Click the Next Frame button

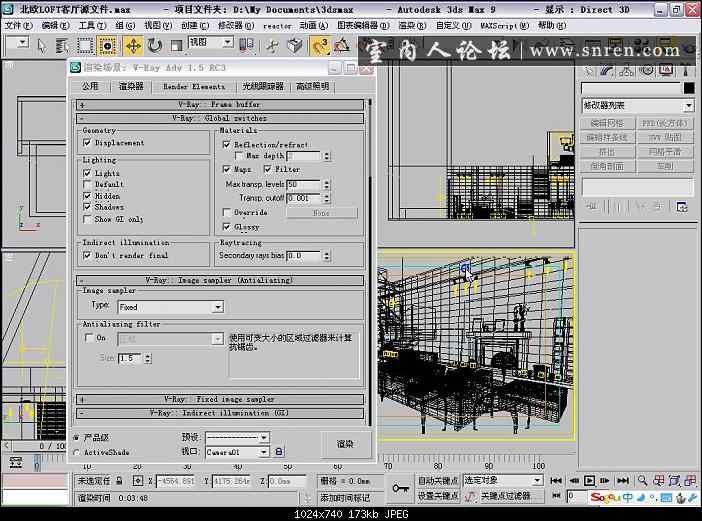pos(605,481)
